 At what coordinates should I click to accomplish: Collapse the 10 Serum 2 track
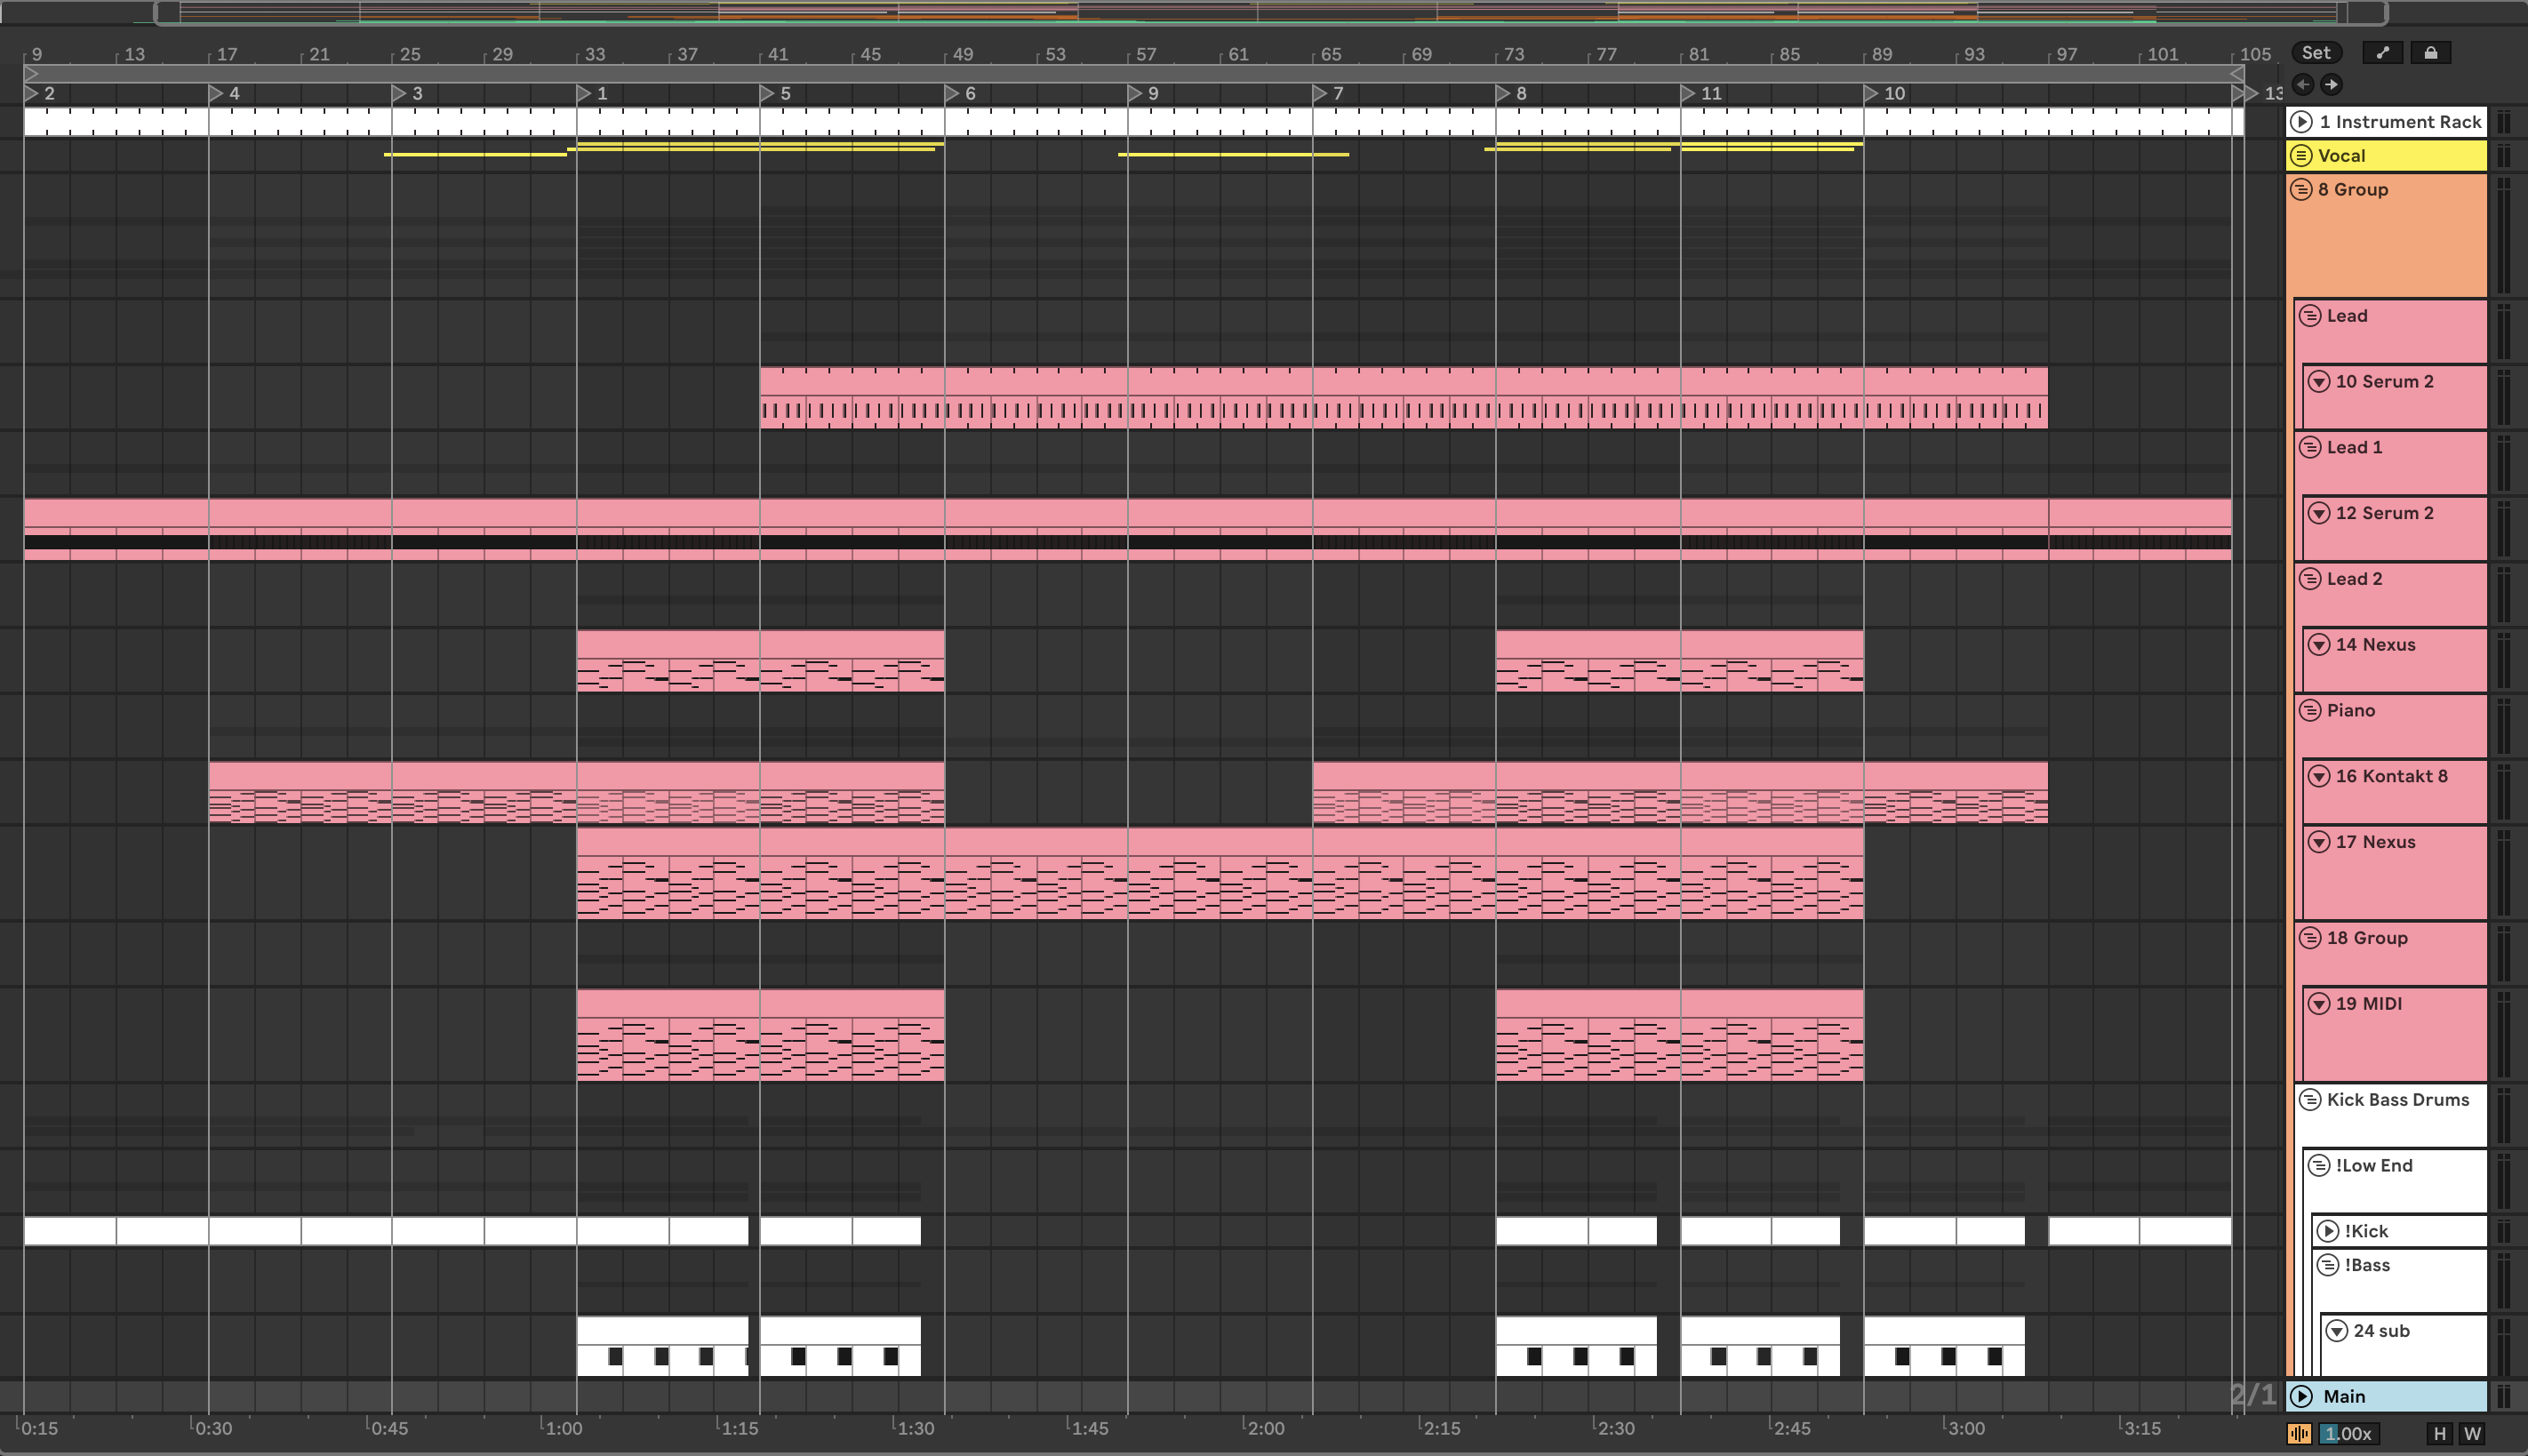point(2319,382)
